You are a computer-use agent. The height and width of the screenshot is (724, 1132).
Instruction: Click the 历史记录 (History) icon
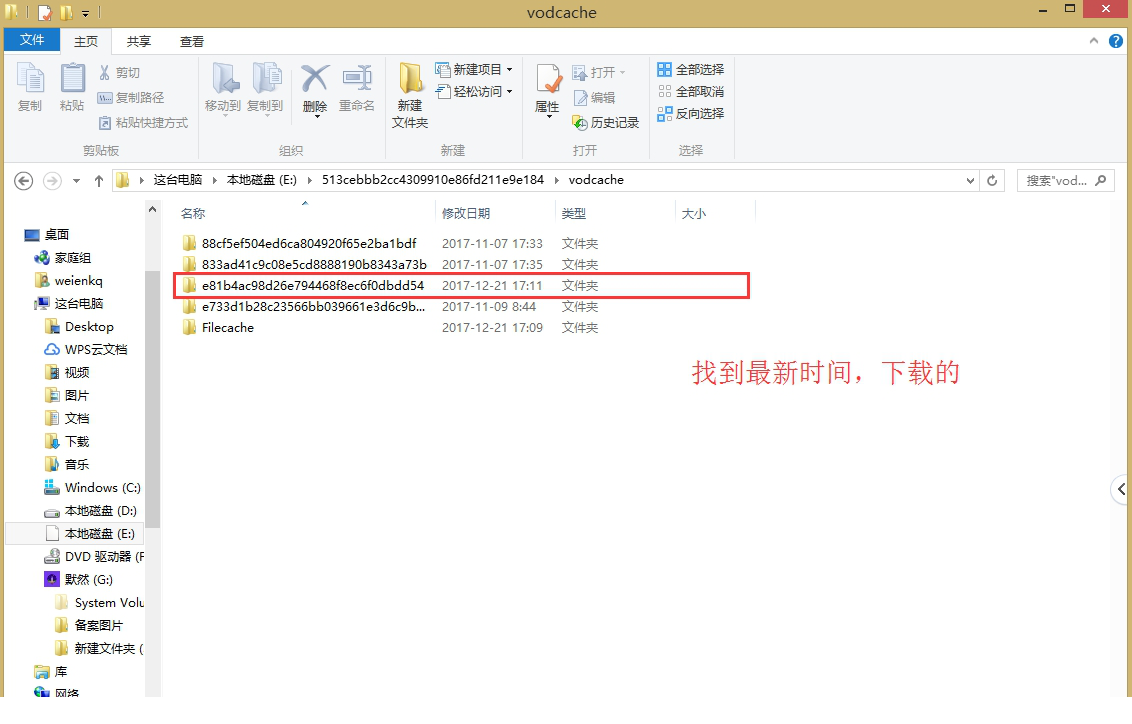point(605,122)
